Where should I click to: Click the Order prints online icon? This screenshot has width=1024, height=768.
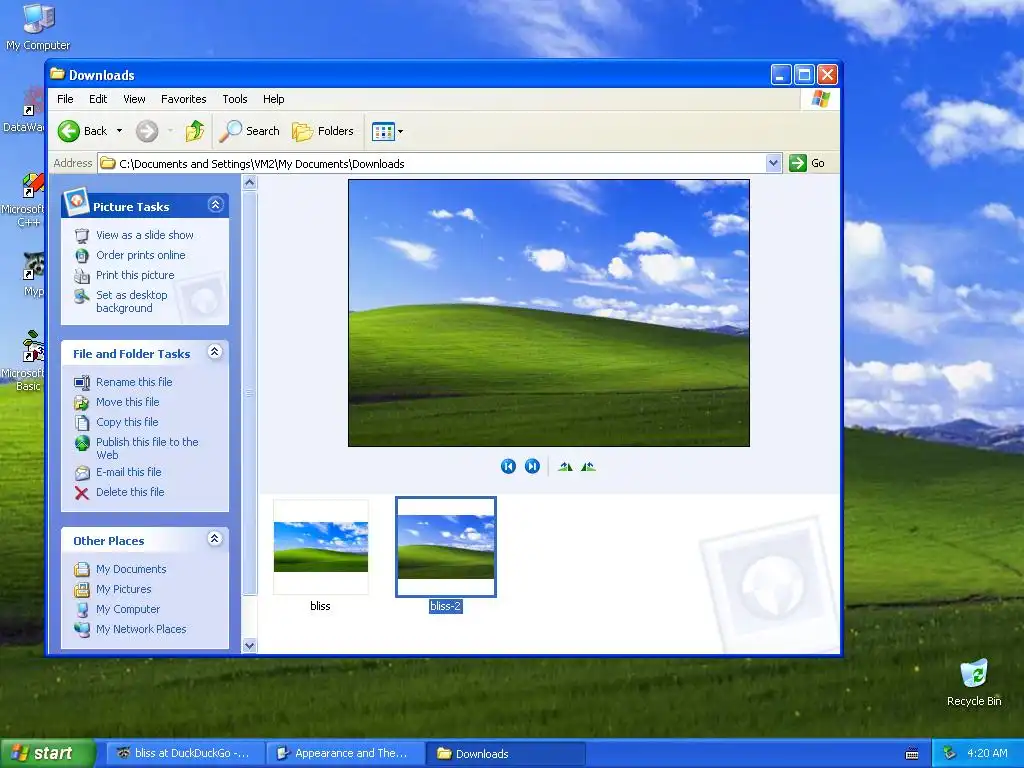[x=82, y=255]
